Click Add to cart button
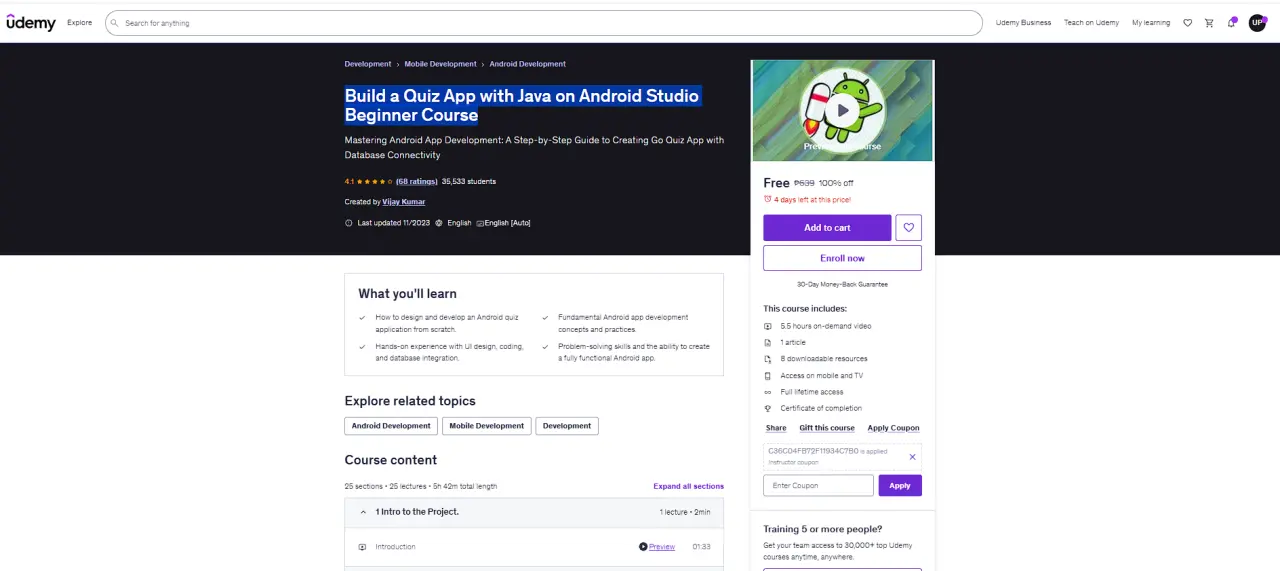Image resolution: width=1280 pixels, height=571 pixels. 827,227
